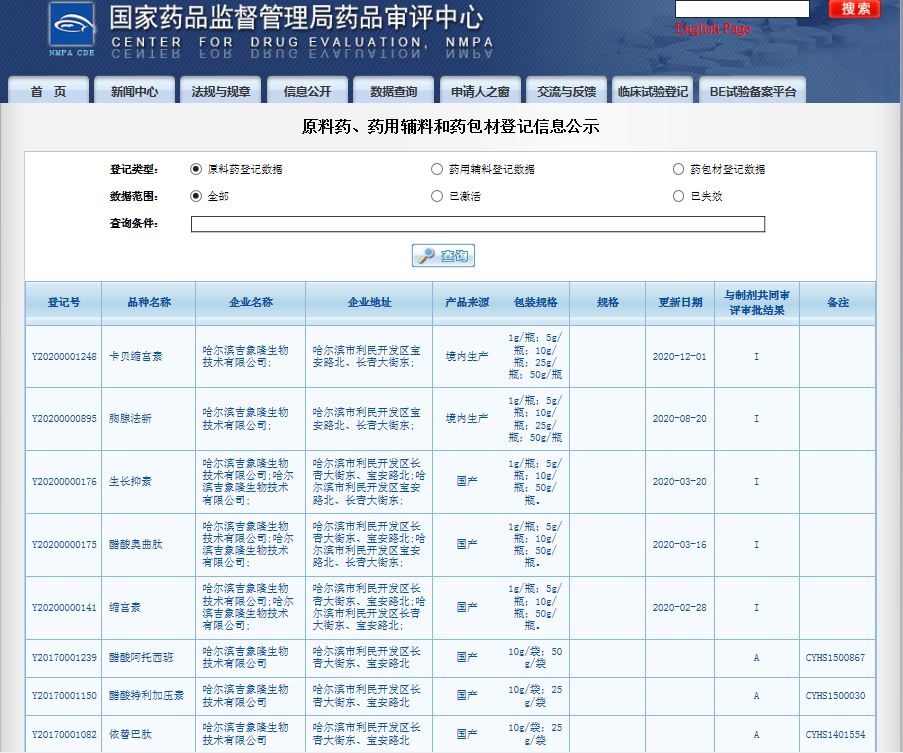Image resolution: width=903 pixels, height=753 pixels.
Task: Choose the 已失效 data range option
Action: pyautogui.click(x=680, y=196)
